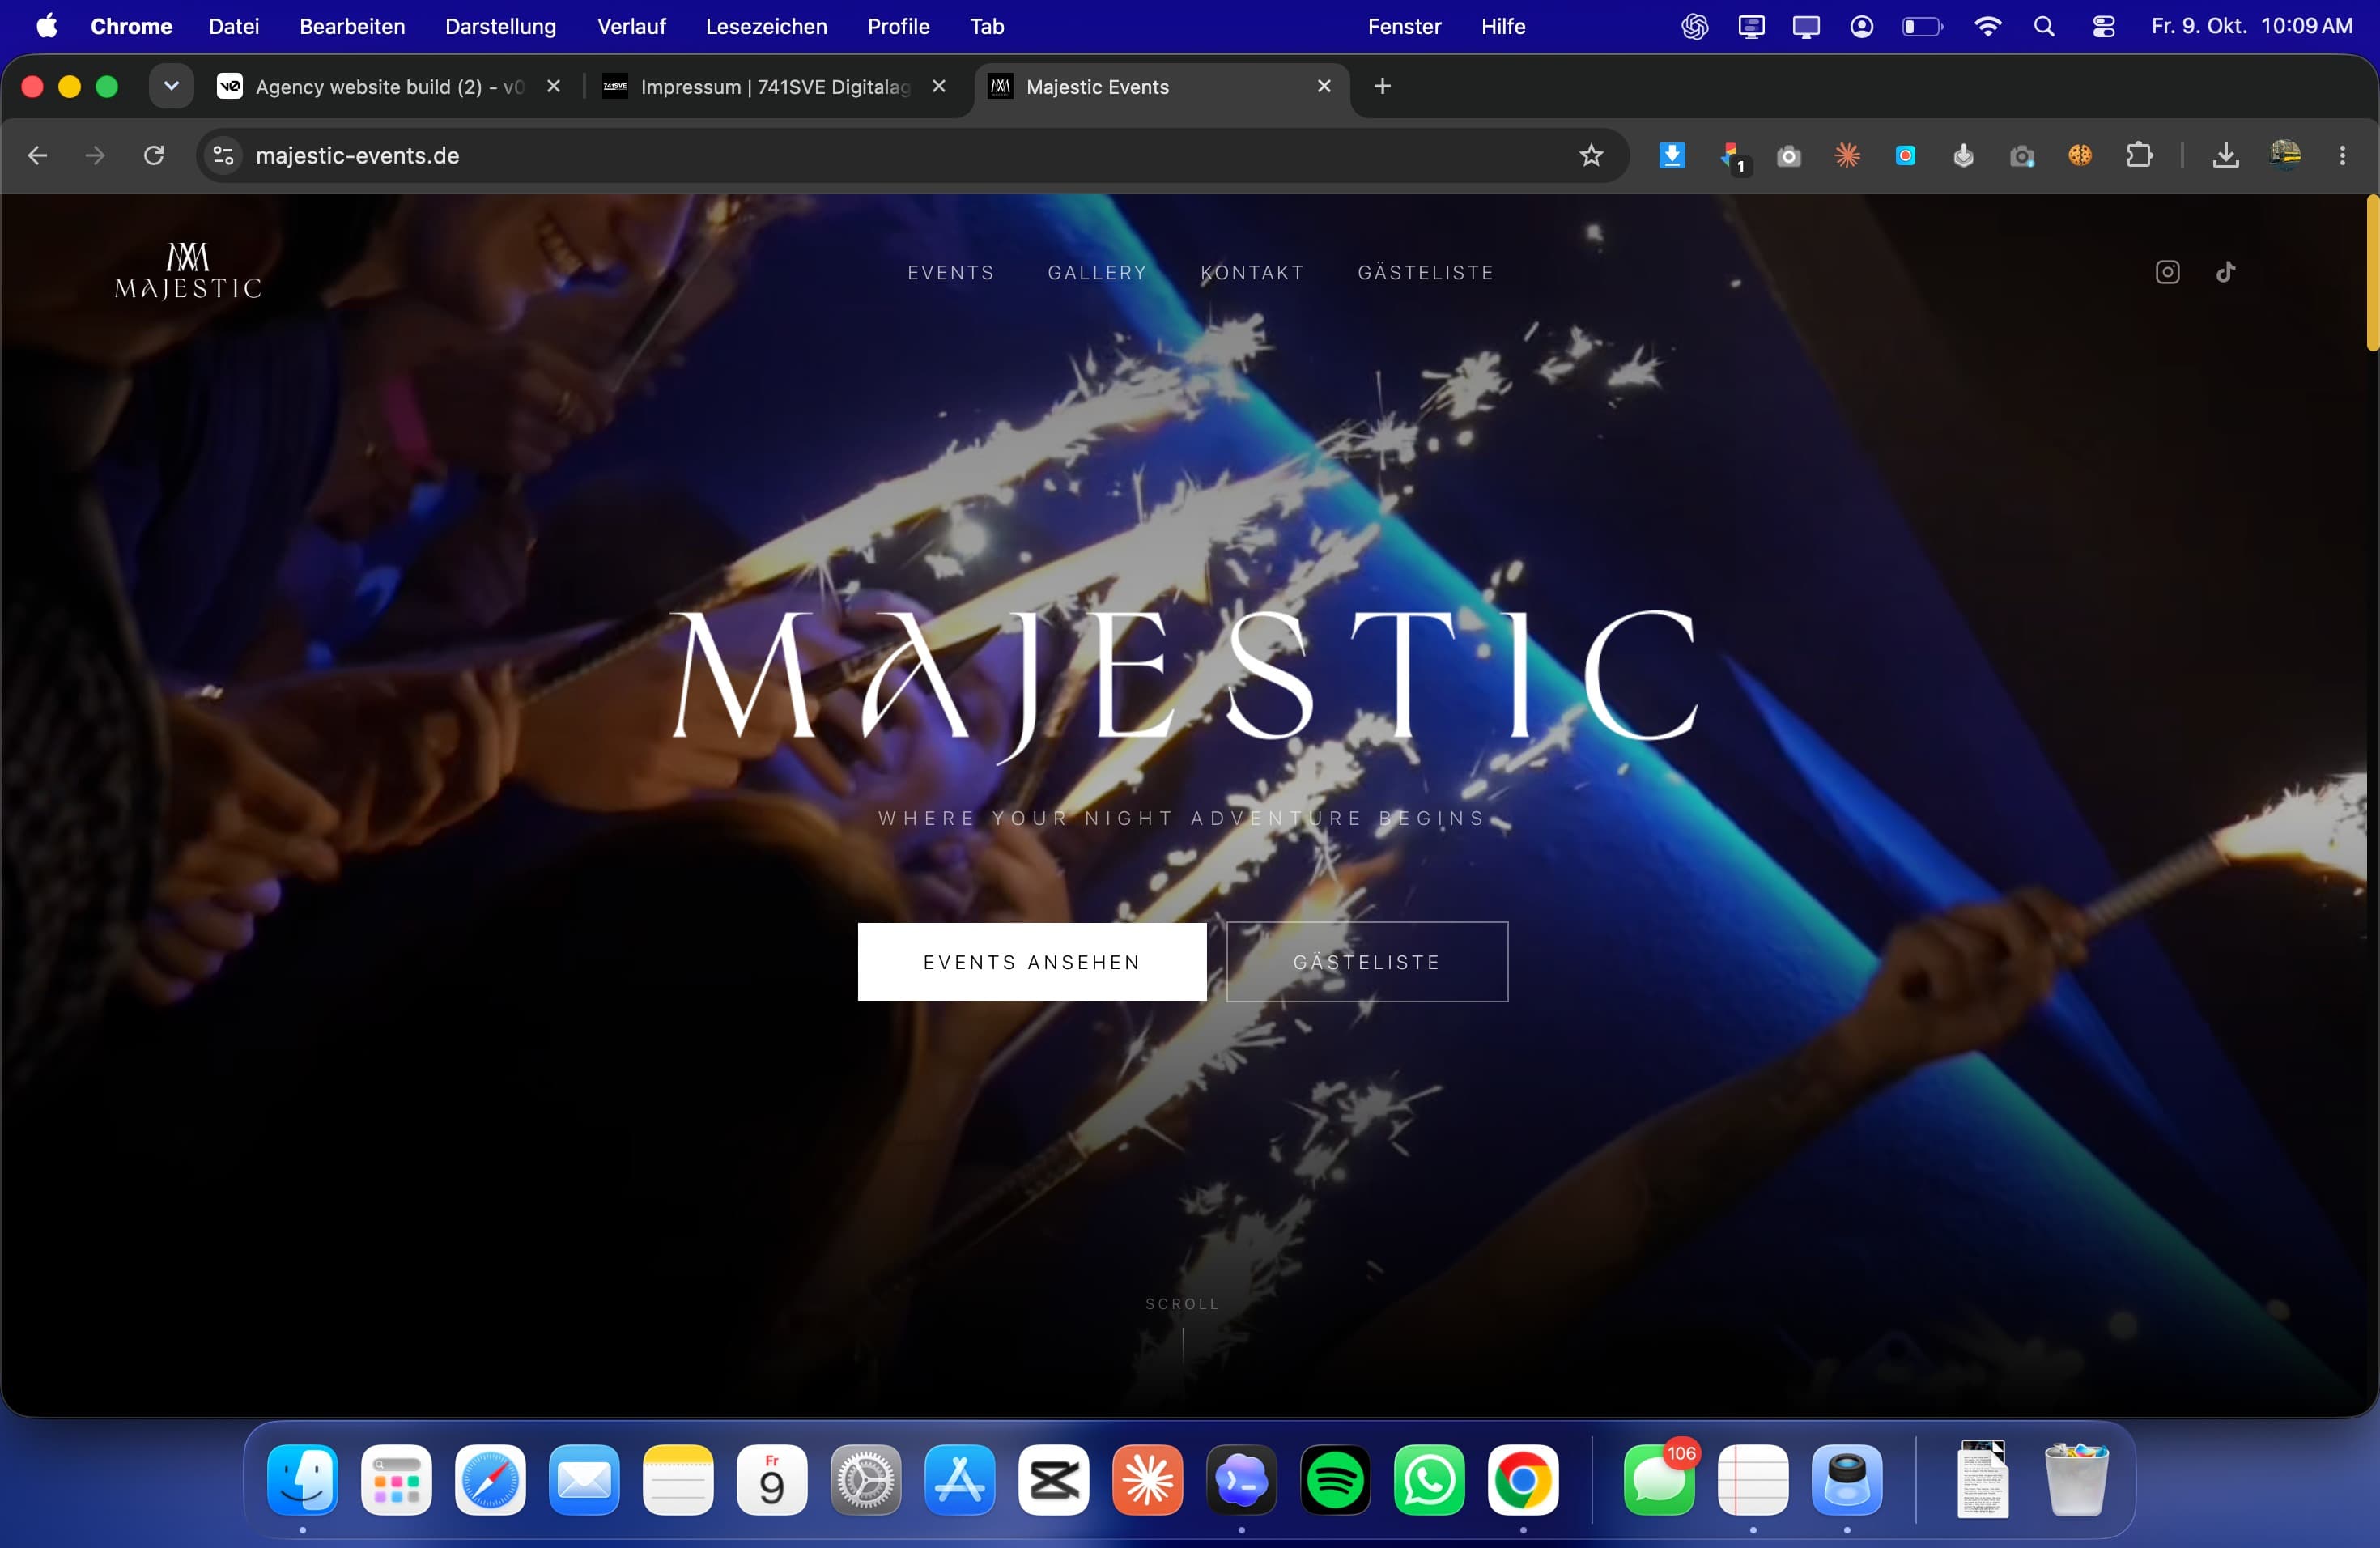Open TikTok icon in site header

point(2225,272)
